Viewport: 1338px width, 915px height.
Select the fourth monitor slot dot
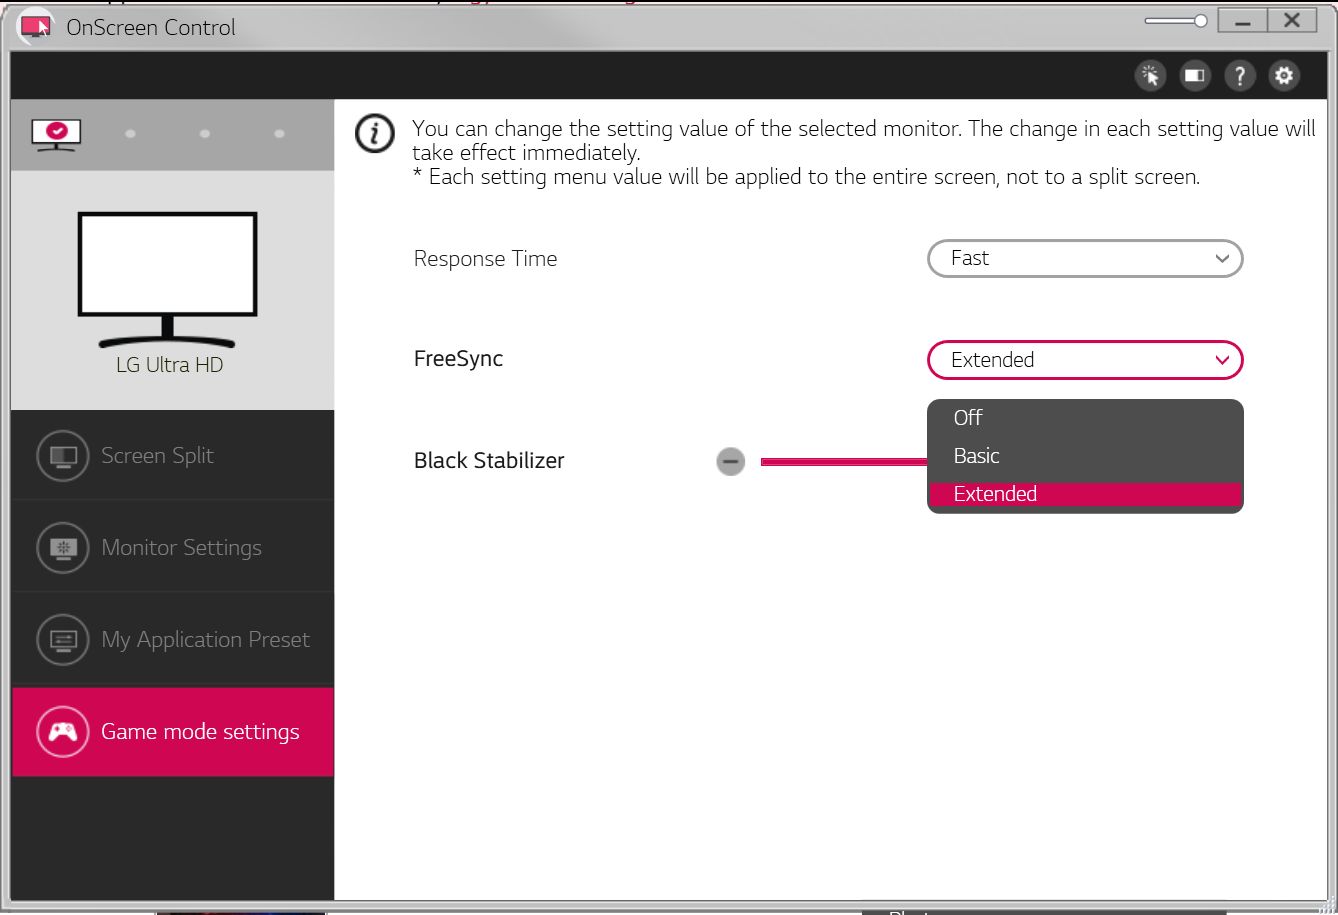click(279, 133)
